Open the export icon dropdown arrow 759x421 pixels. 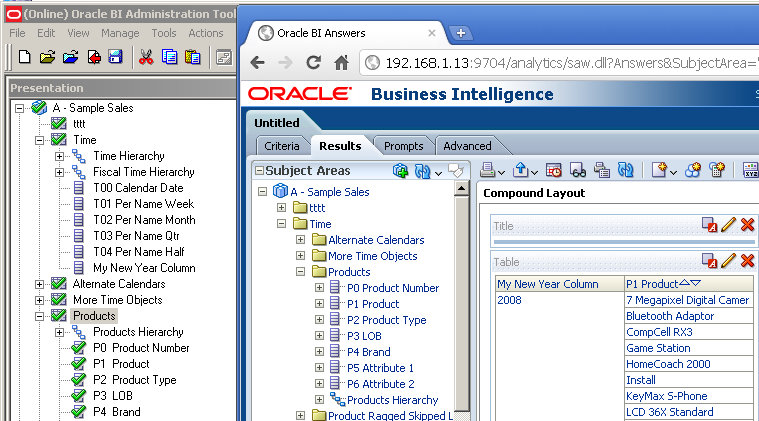point(534,173)
